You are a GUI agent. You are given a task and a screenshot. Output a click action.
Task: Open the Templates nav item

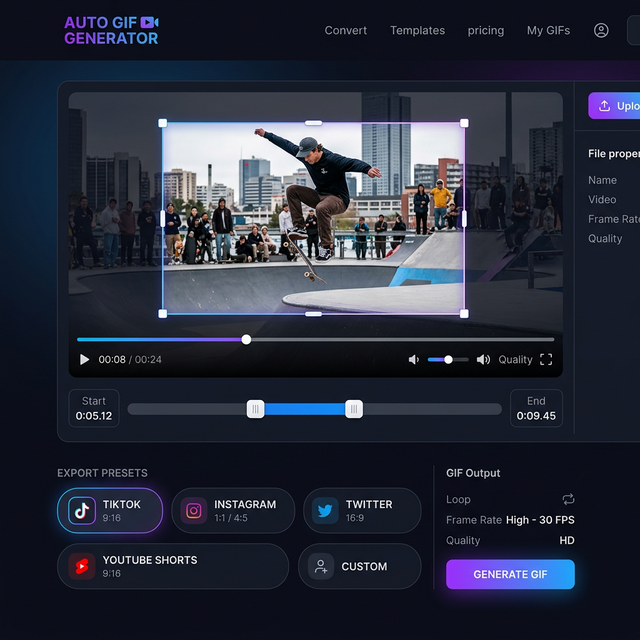pyautogui.click(x=417, y=31)
